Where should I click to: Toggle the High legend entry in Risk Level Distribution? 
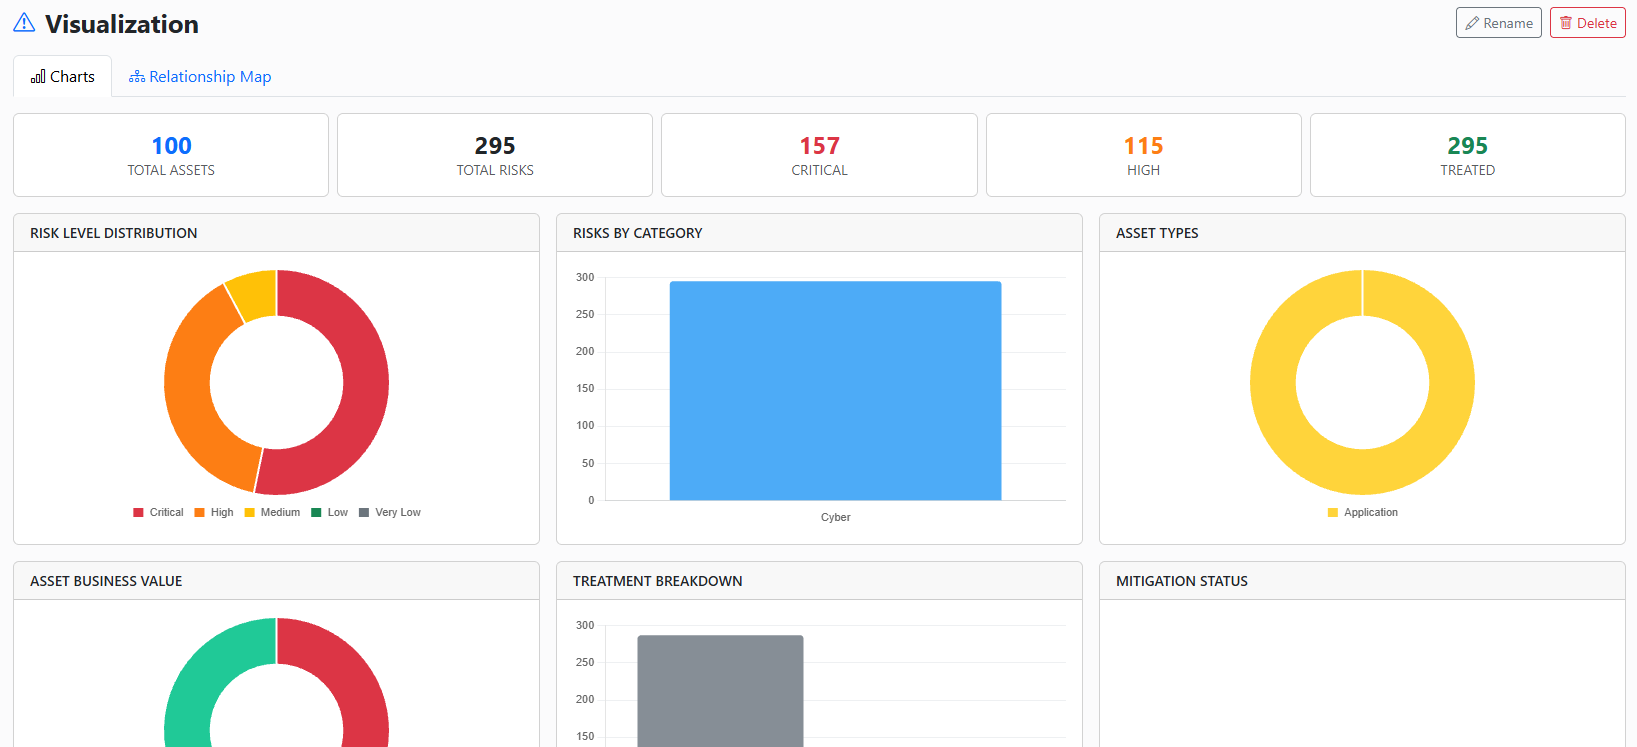214,512
